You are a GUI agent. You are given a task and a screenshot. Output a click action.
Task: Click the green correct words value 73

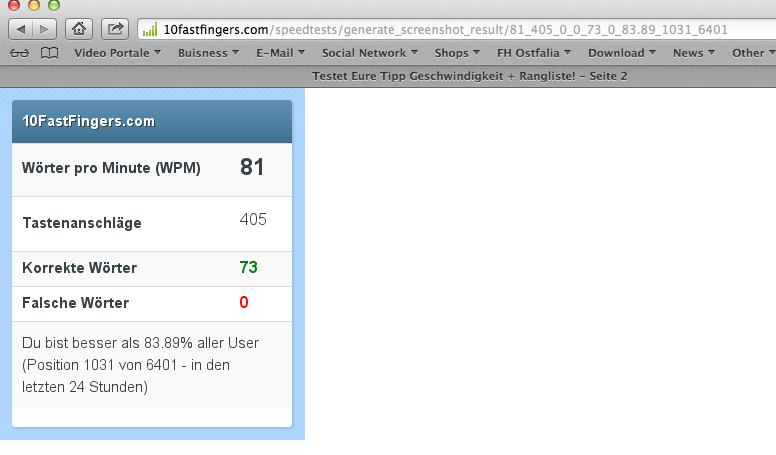coord(248,267)
